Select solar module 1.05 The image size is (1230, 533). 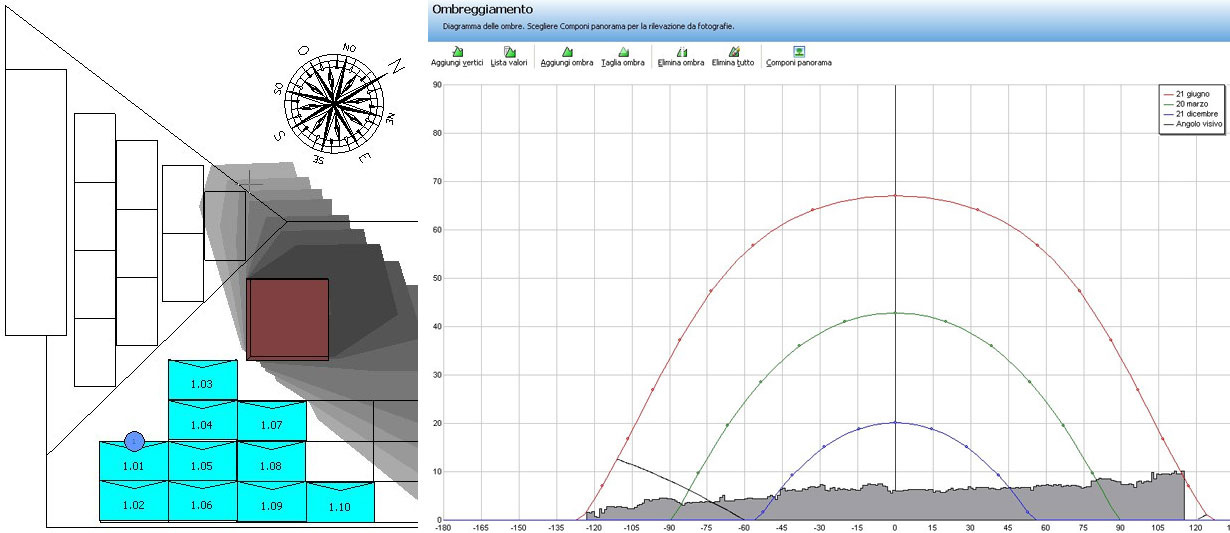202,461
